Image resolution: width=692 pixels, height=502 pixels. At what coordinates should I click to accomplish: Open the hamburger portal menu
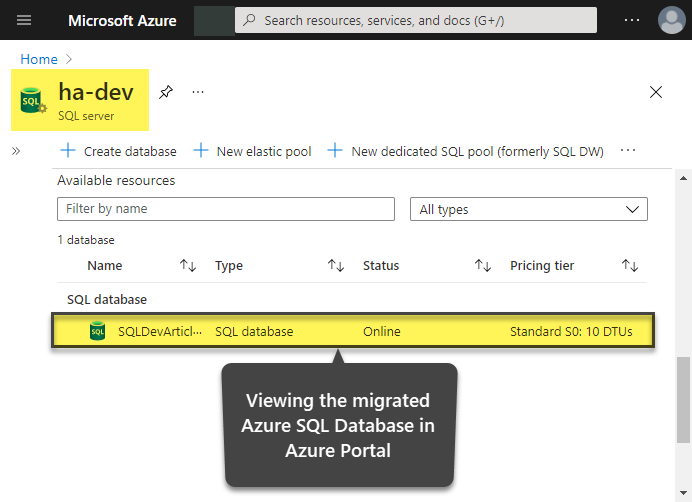pos(24,20)
